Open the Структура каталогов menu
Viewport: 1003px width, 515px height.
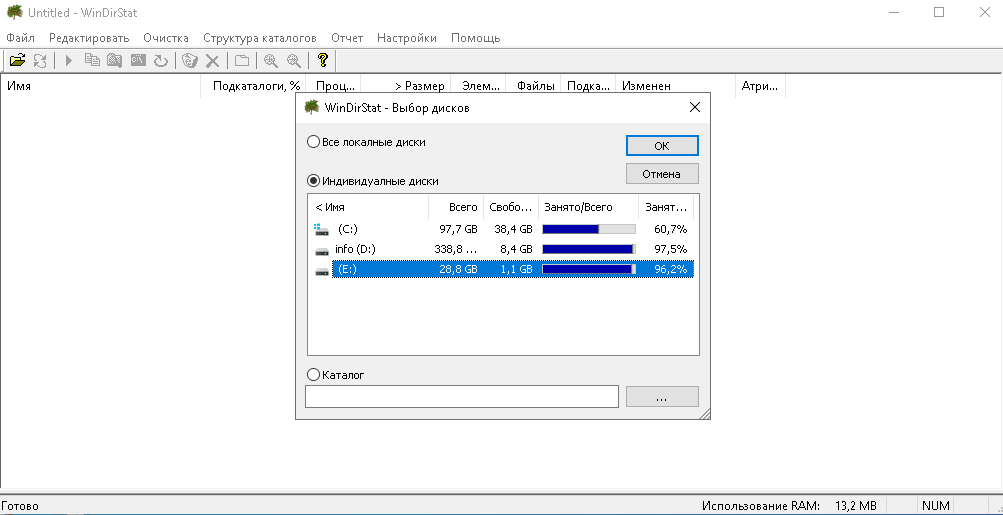tap(260, 38)
